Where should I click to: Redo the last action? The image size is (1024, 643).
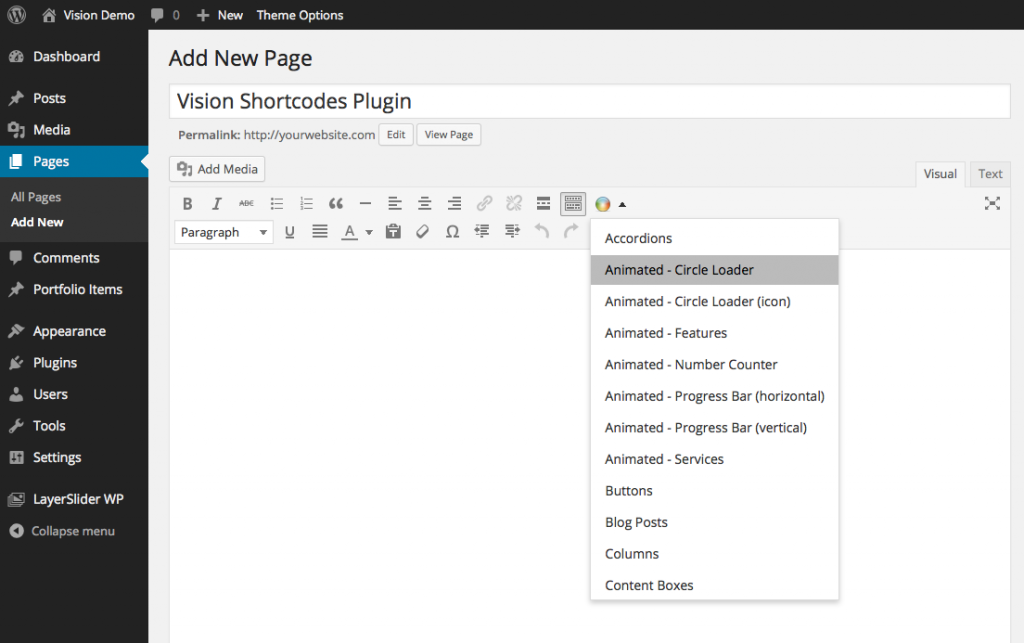[x=571, y=230]
